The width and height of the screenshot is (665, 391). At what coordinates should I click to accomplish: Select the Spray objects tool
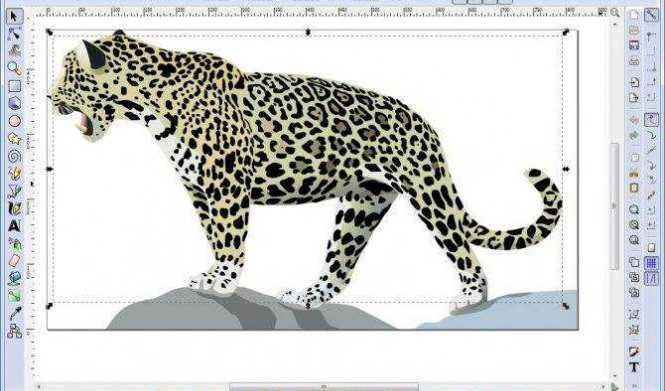14,243
